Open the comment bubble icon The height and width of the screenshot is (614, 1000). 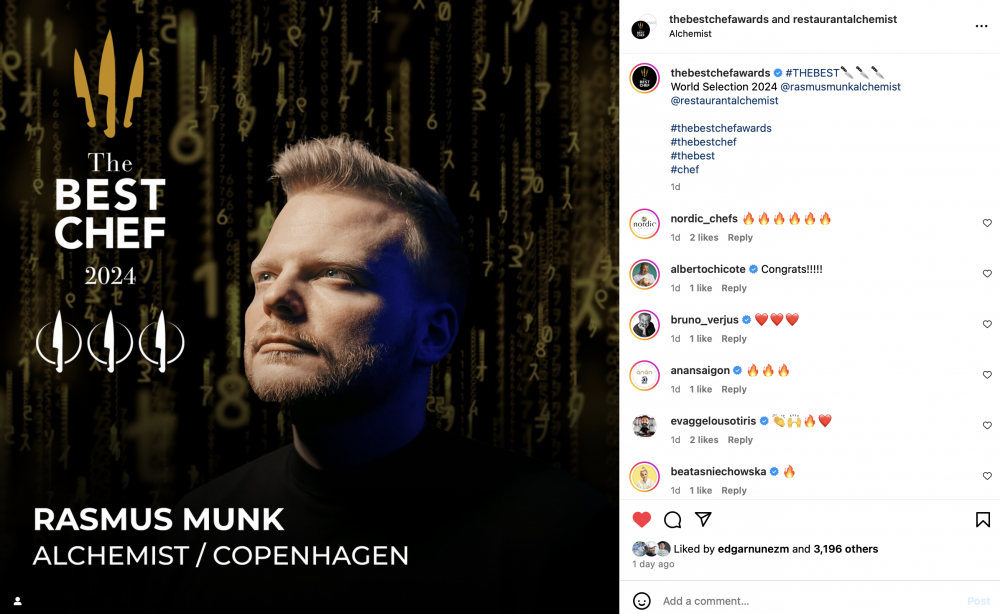pos(672,520)
